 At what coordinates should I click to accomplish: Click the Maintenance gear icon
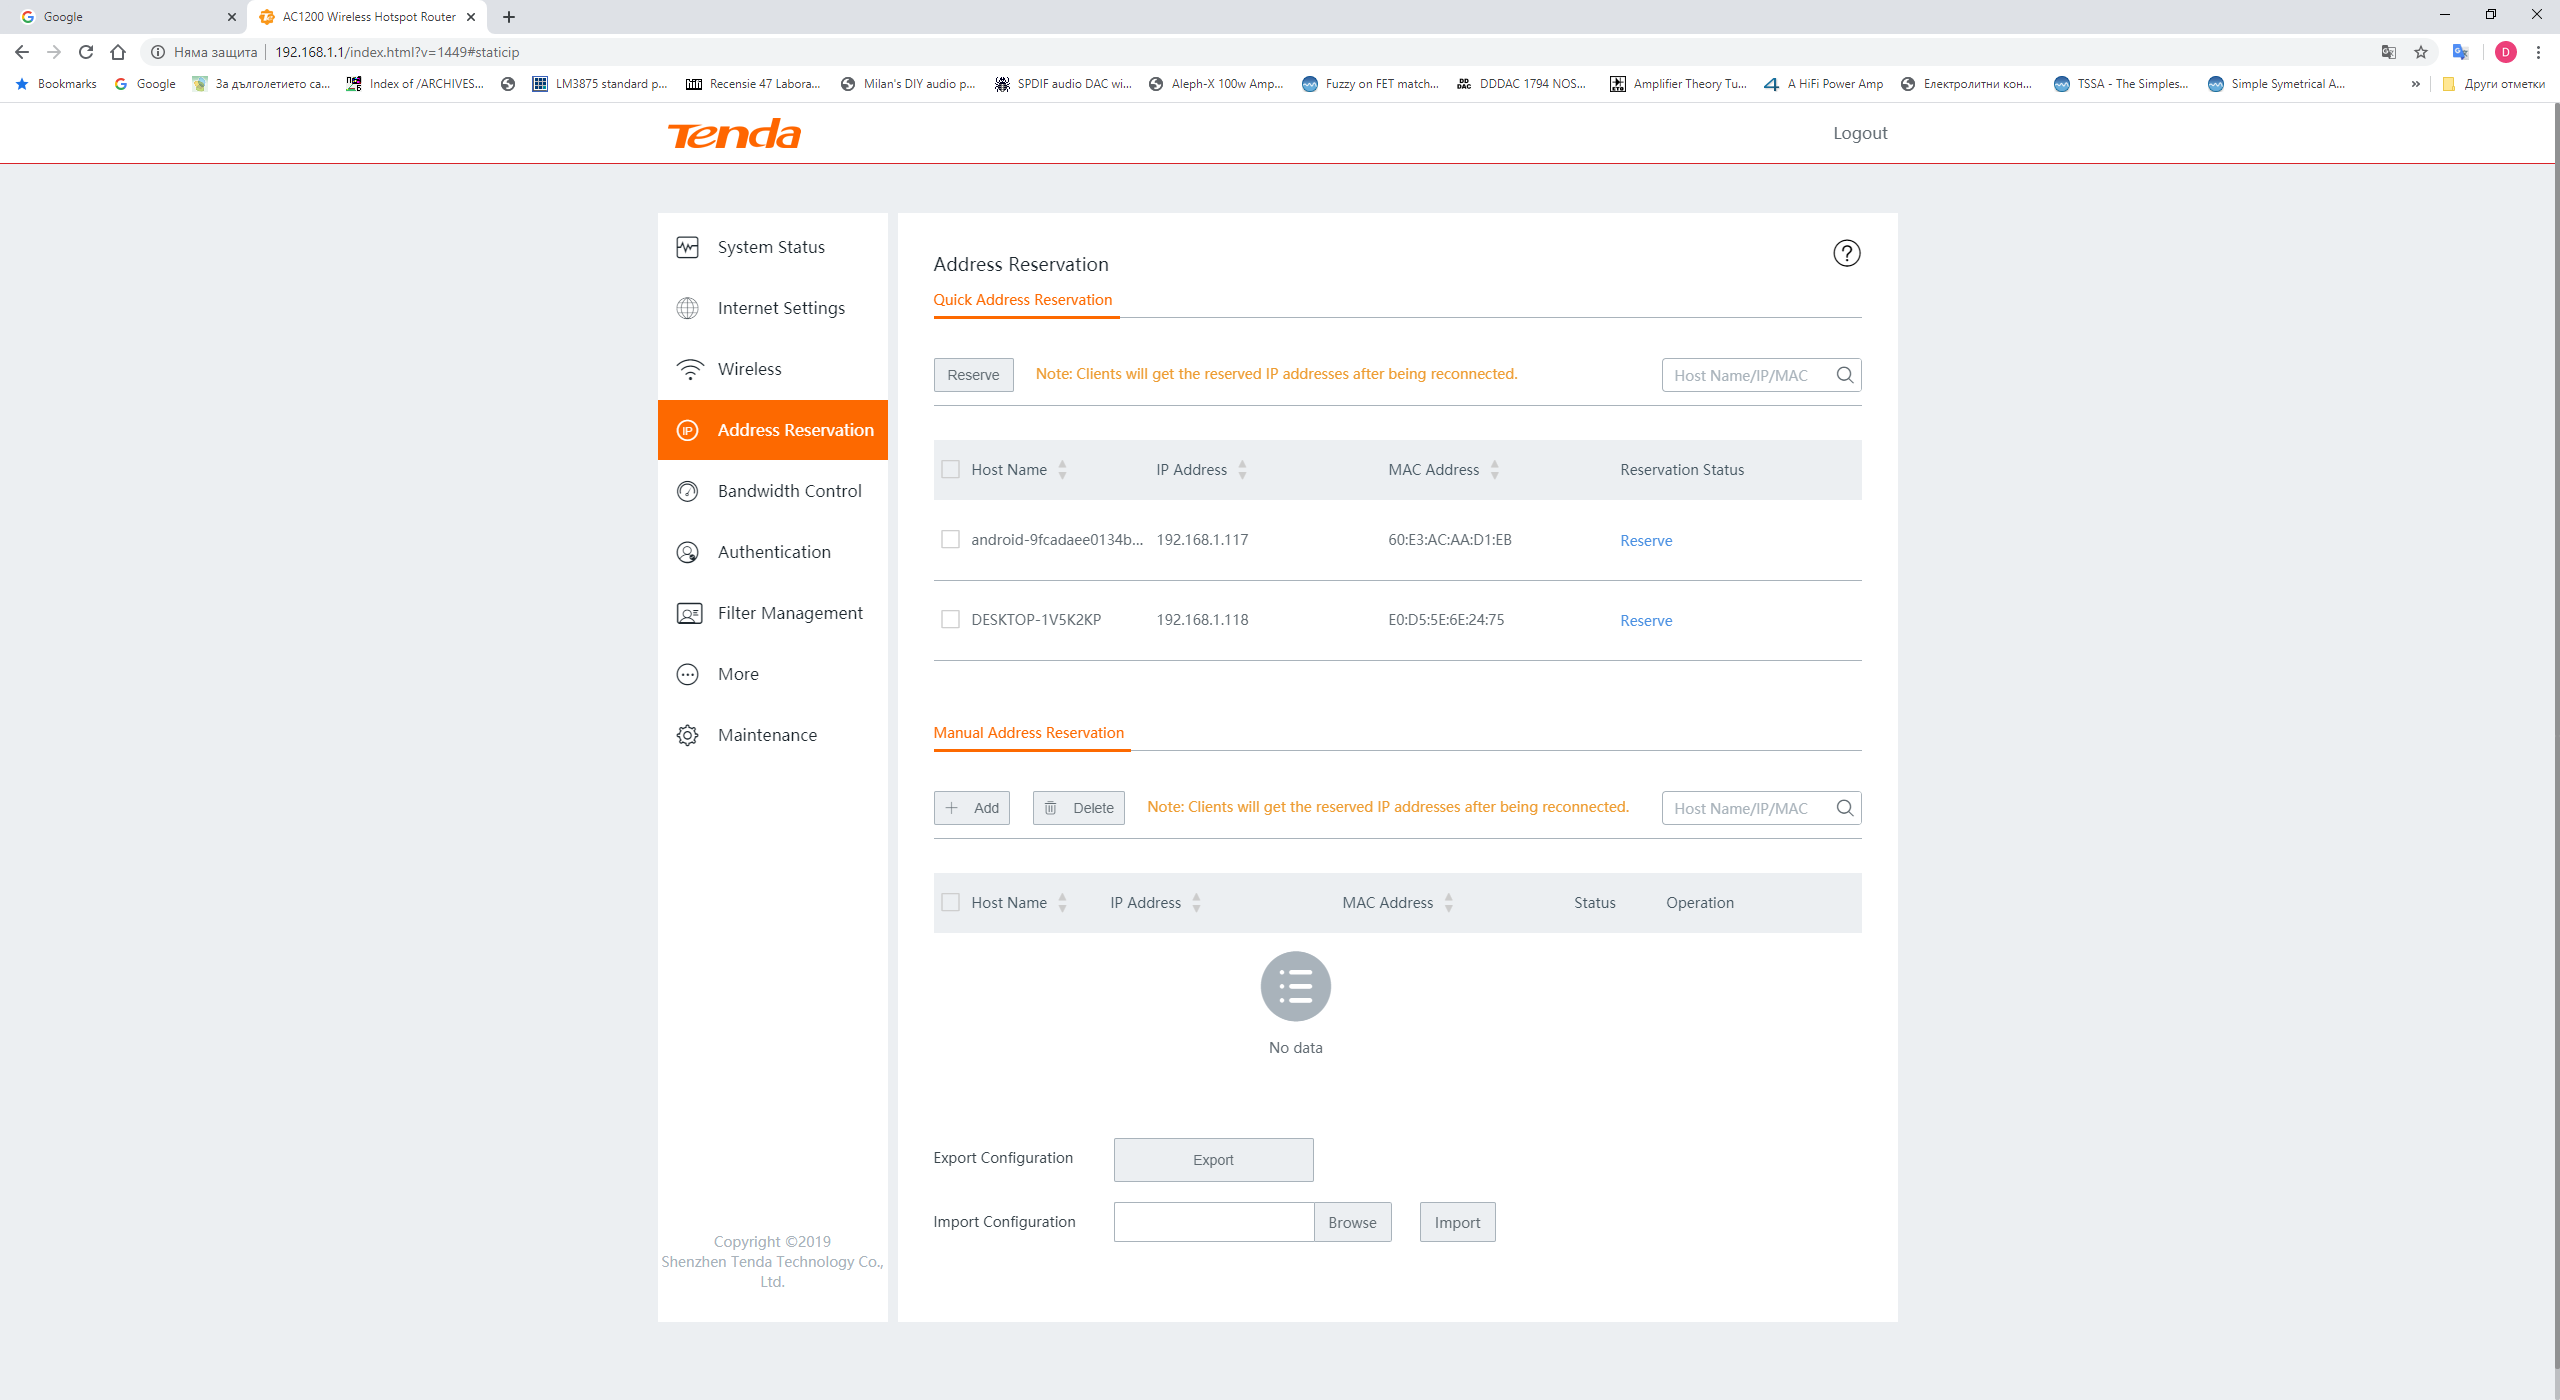tap(687, 735)
